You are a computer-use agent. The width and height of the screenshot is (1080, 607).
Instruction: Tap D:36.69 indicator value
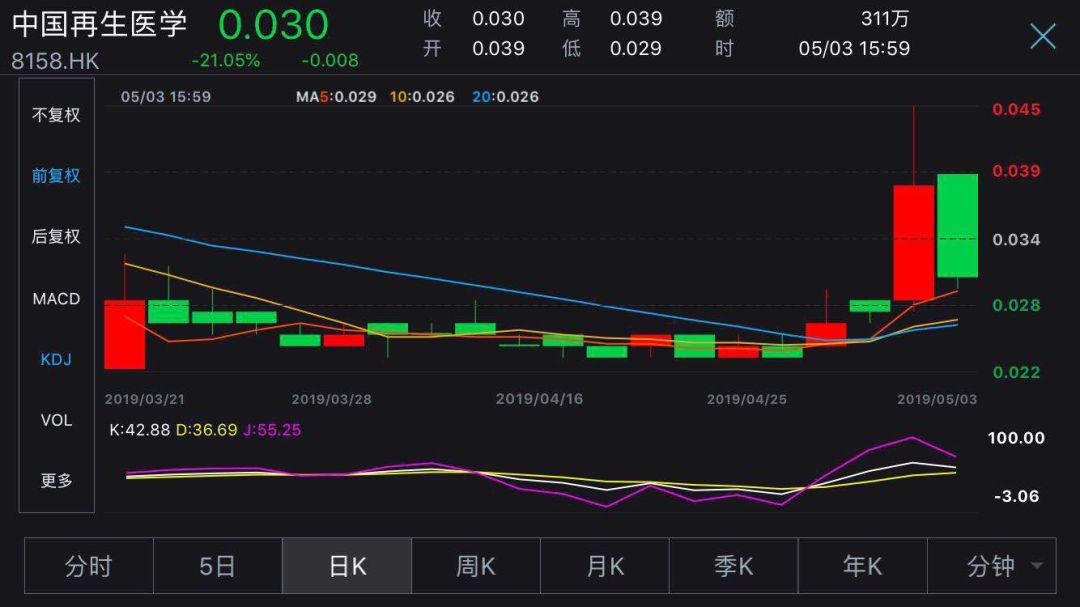pyautogui.click(x=207, y=430)
